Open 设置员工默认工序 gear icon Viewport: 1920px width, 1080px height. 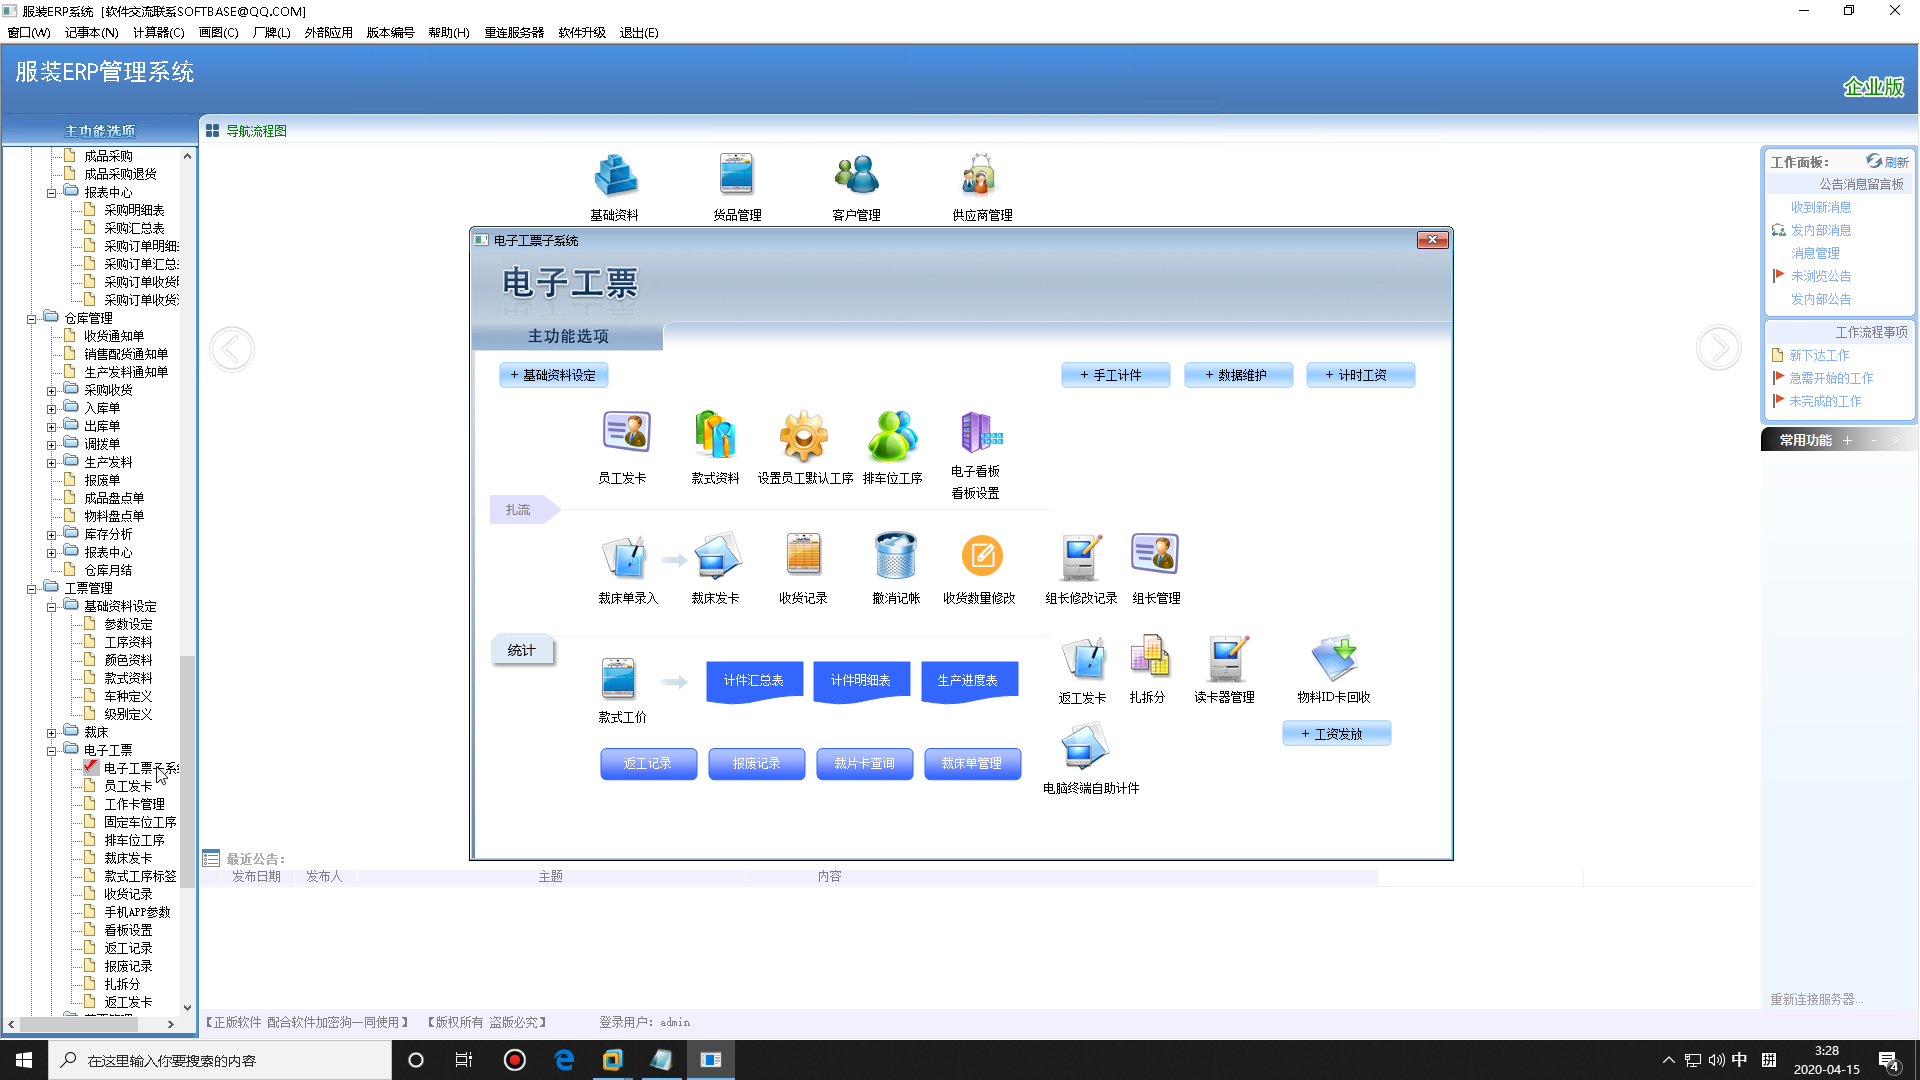tap(804, 434)
